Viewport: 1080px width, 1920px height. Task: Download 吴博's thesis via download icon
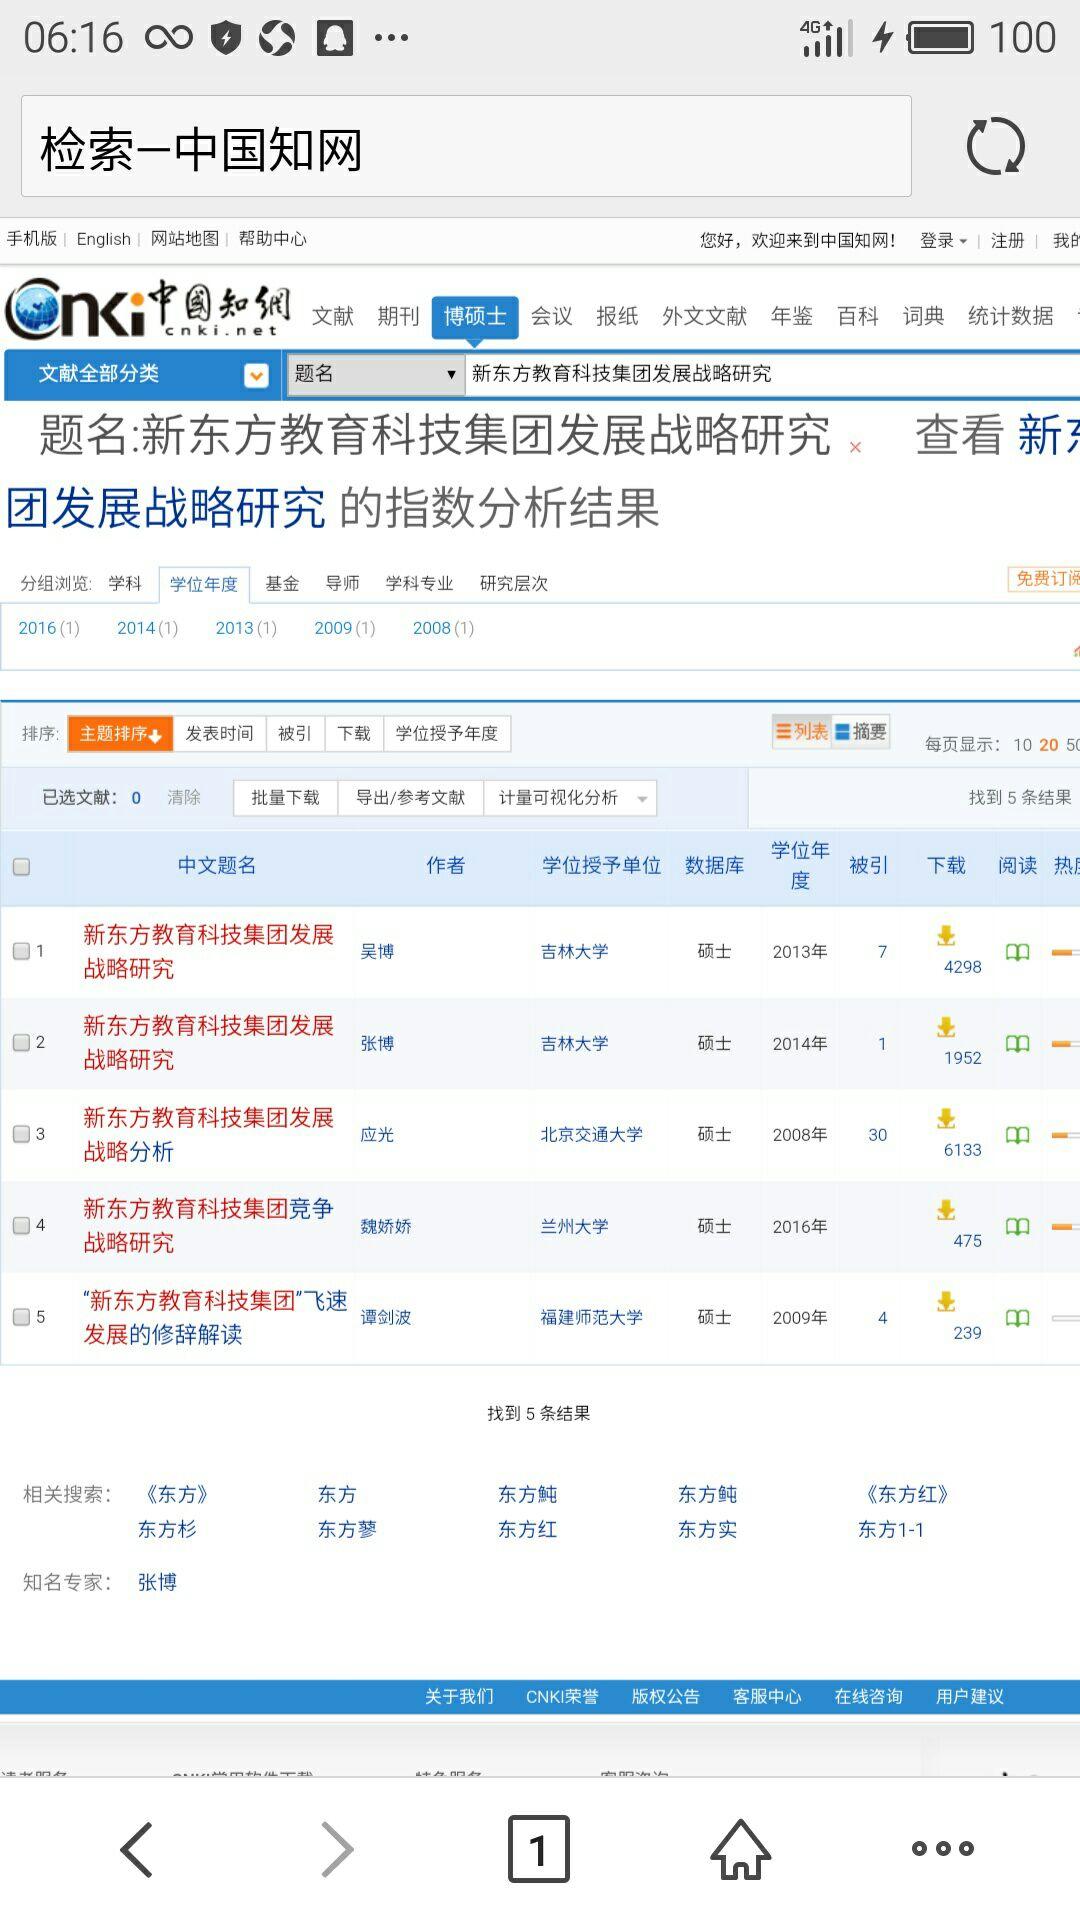tap(946, 935)
